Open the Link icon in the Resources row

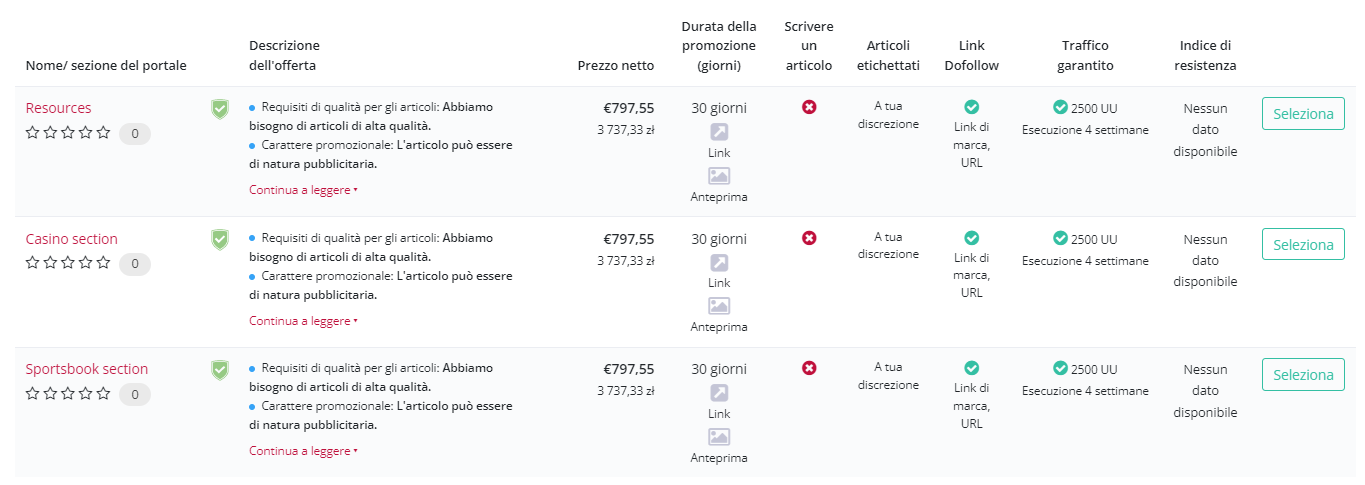point(719,132)
